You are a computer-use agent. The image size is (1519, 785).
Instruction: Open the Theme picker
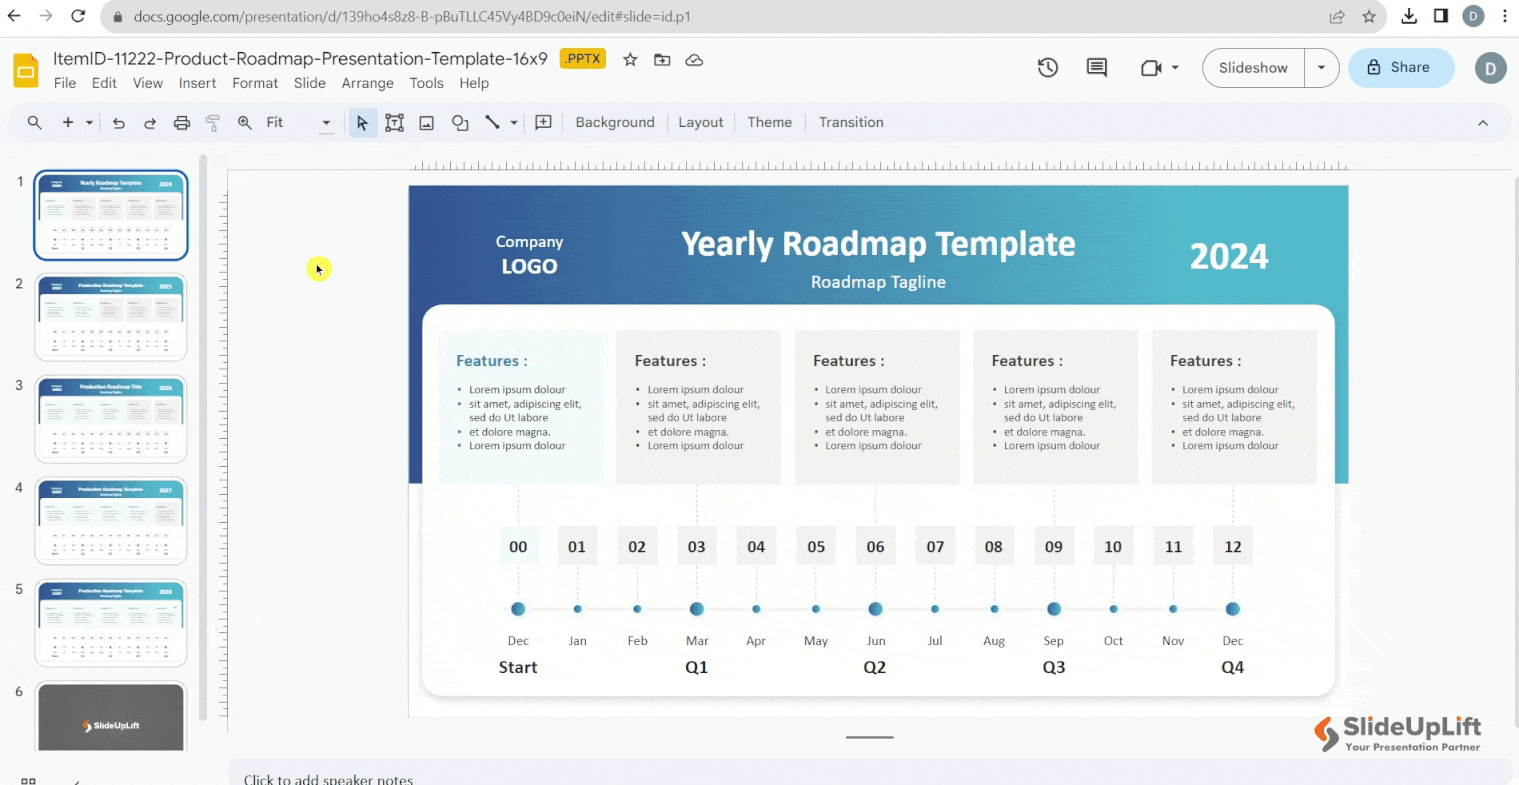click(x=769, y=122)
